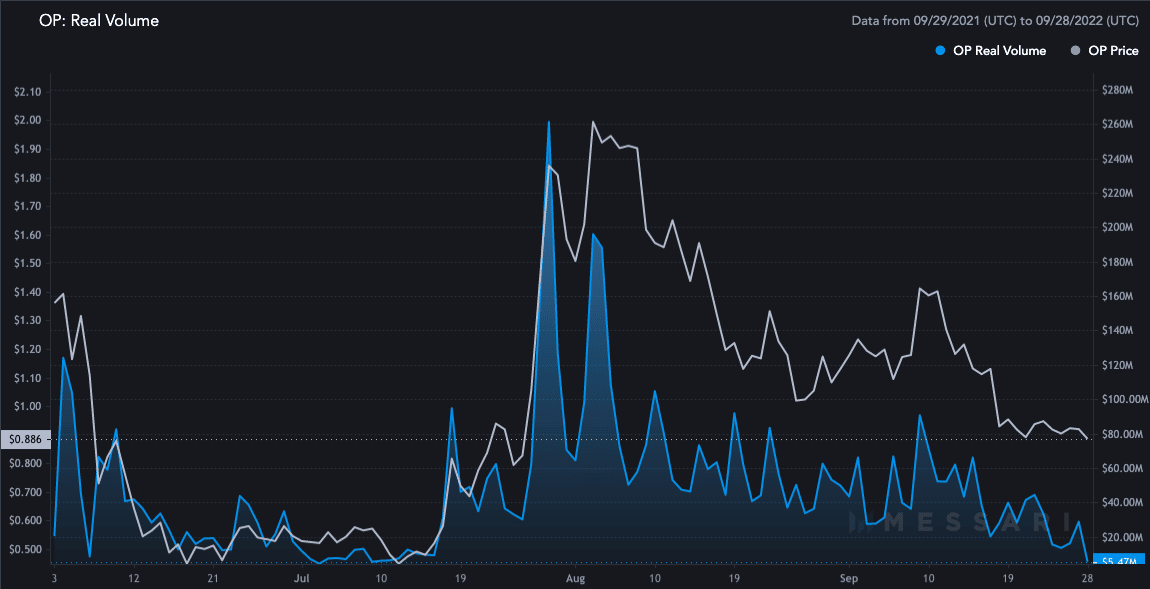Click the x-axis label 28 at far right
Viewport: 1150px width, 589px height.
[x=1086, y=578]
